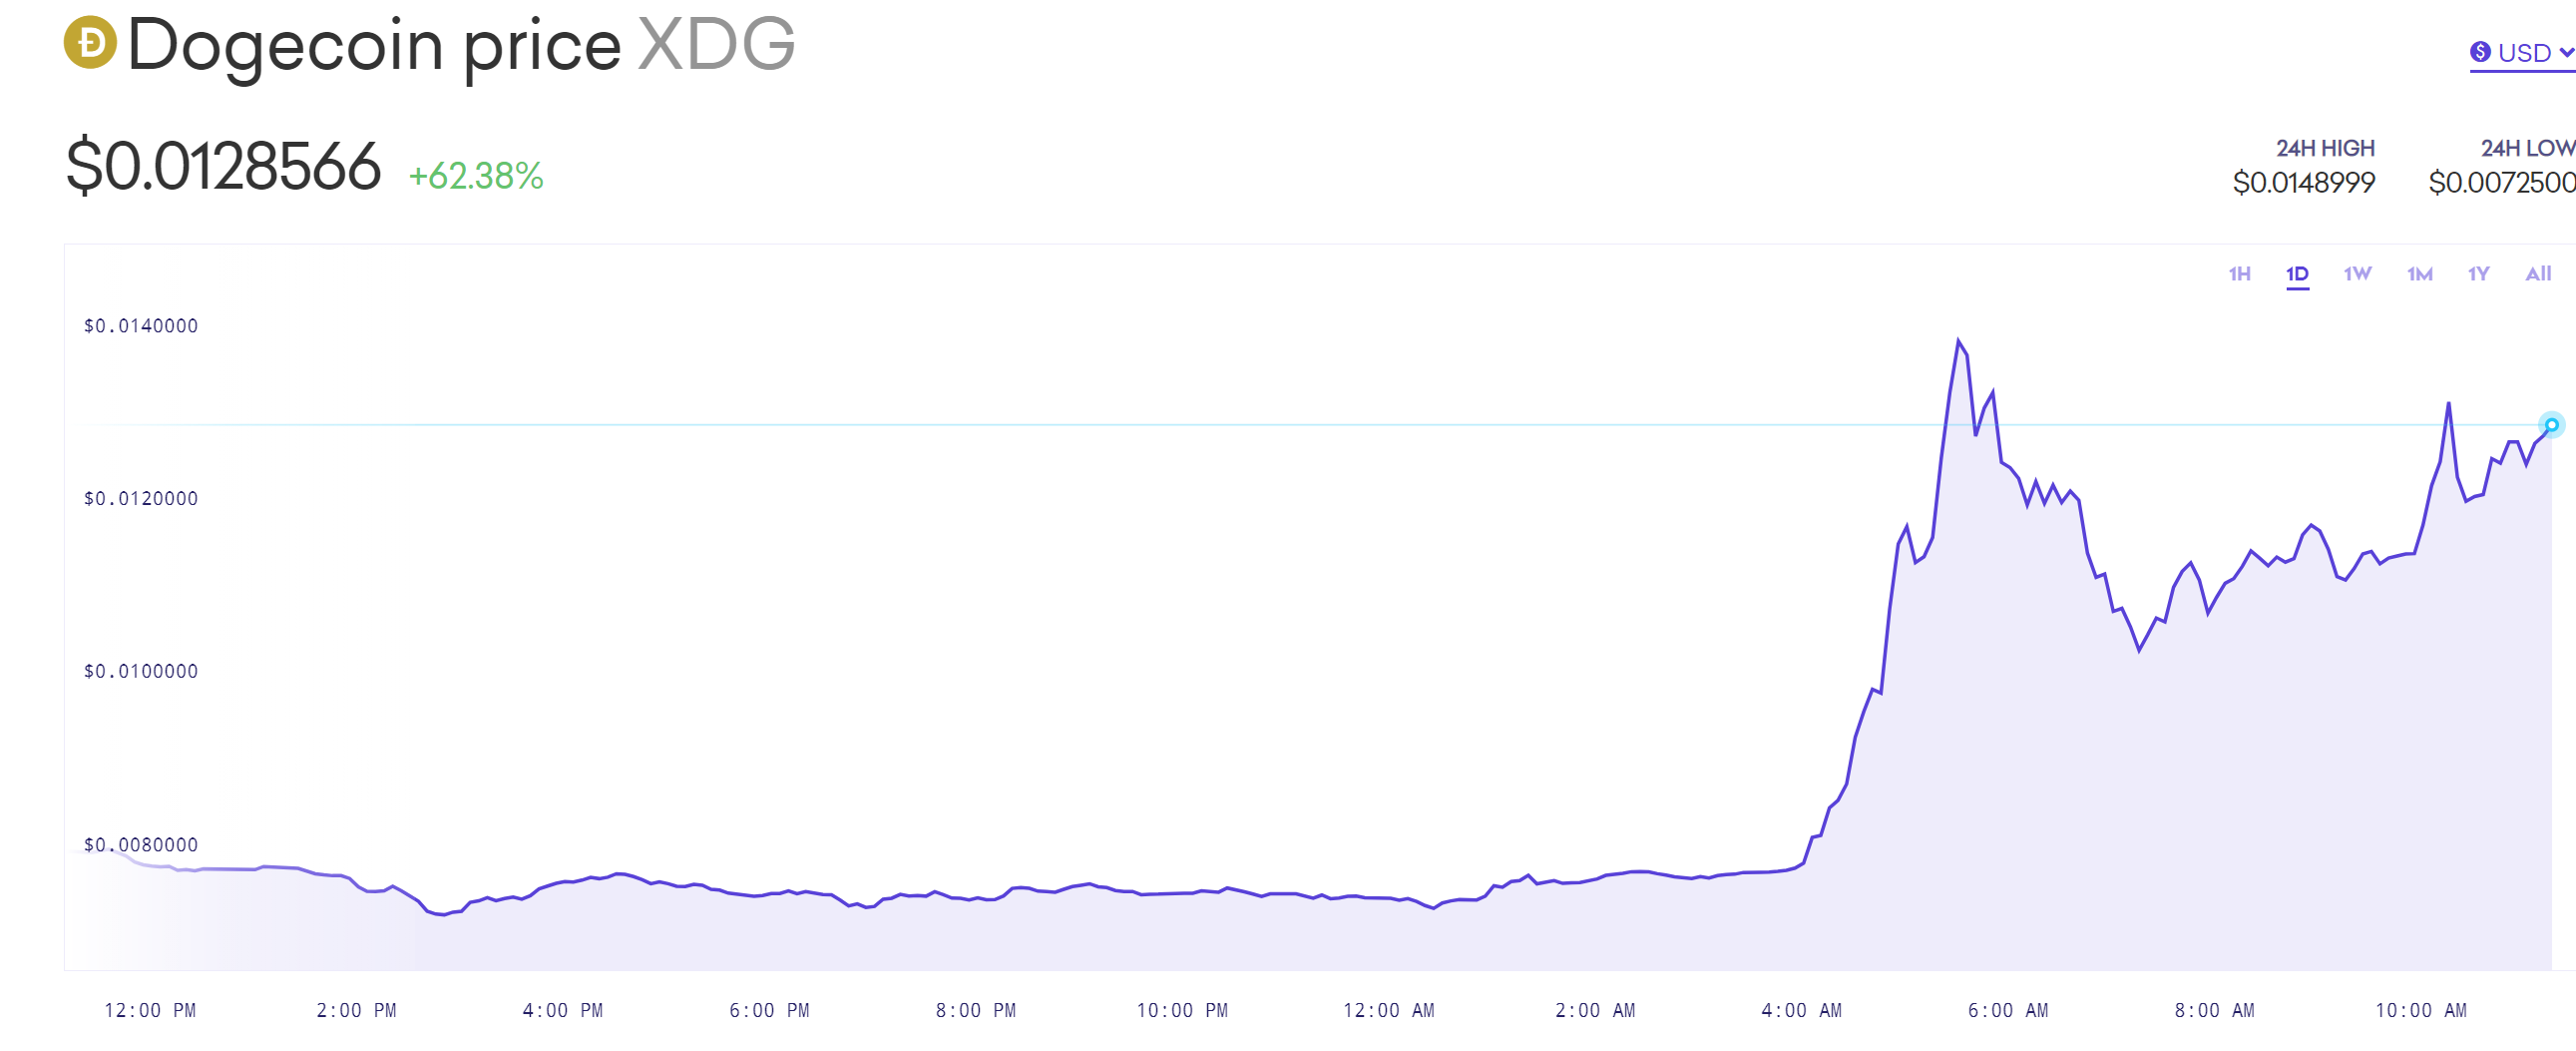Show the 1M price history

pyautogui.click(x=2419, y=274)
